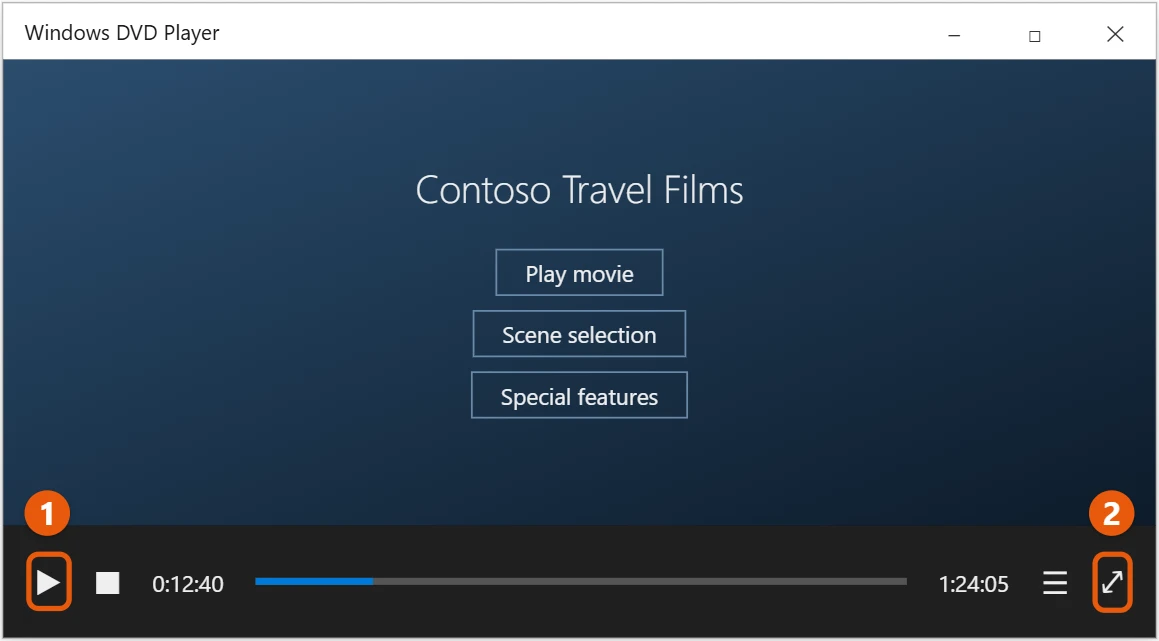Click the Play movie button
1159x641 pixels.
click(x=580, y=273)
